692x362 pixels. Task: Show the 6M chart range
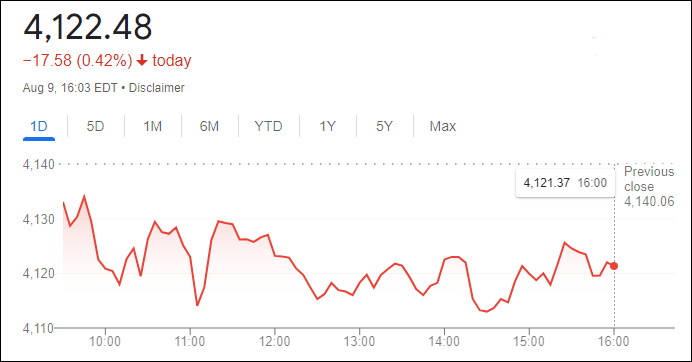pos(209,127)
